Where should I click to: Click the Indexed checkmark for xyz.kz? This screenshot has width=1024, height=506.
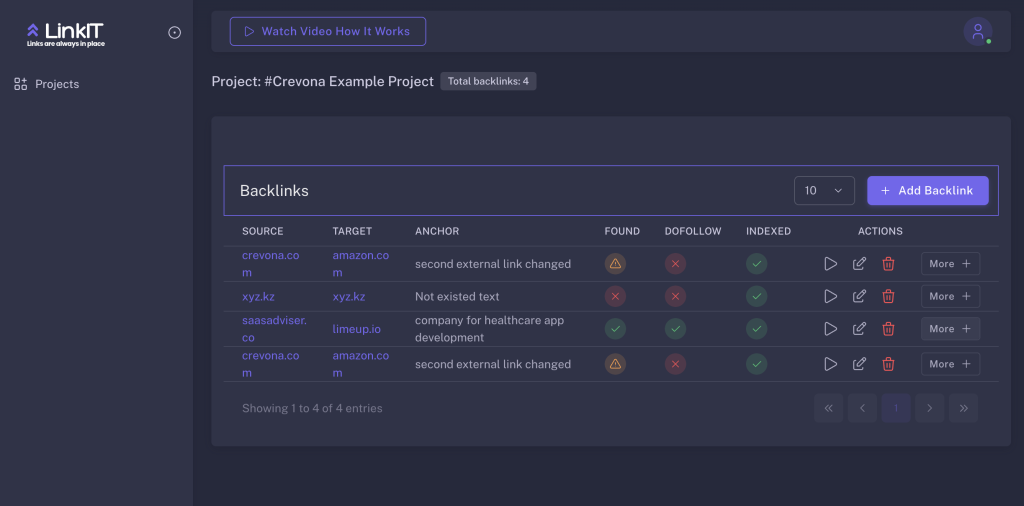click(x=757, y=296)
